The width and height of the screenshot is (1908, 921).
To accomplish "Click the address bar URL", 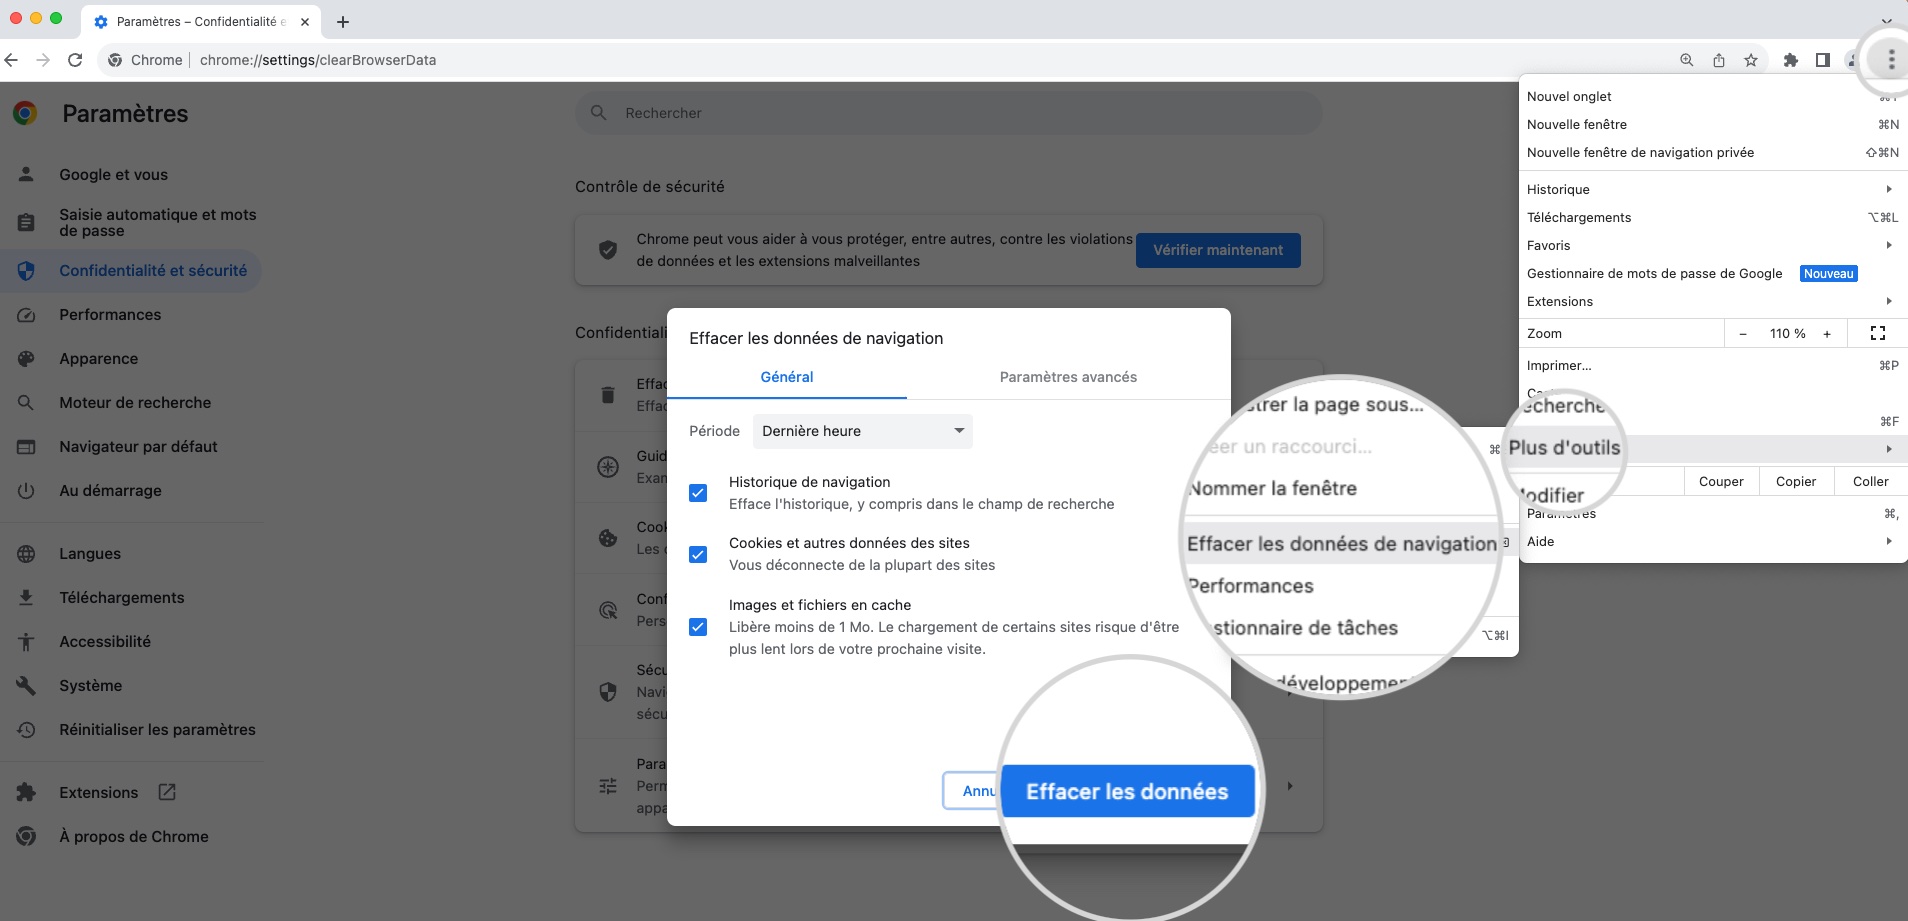I will click(x=318, y=60).
